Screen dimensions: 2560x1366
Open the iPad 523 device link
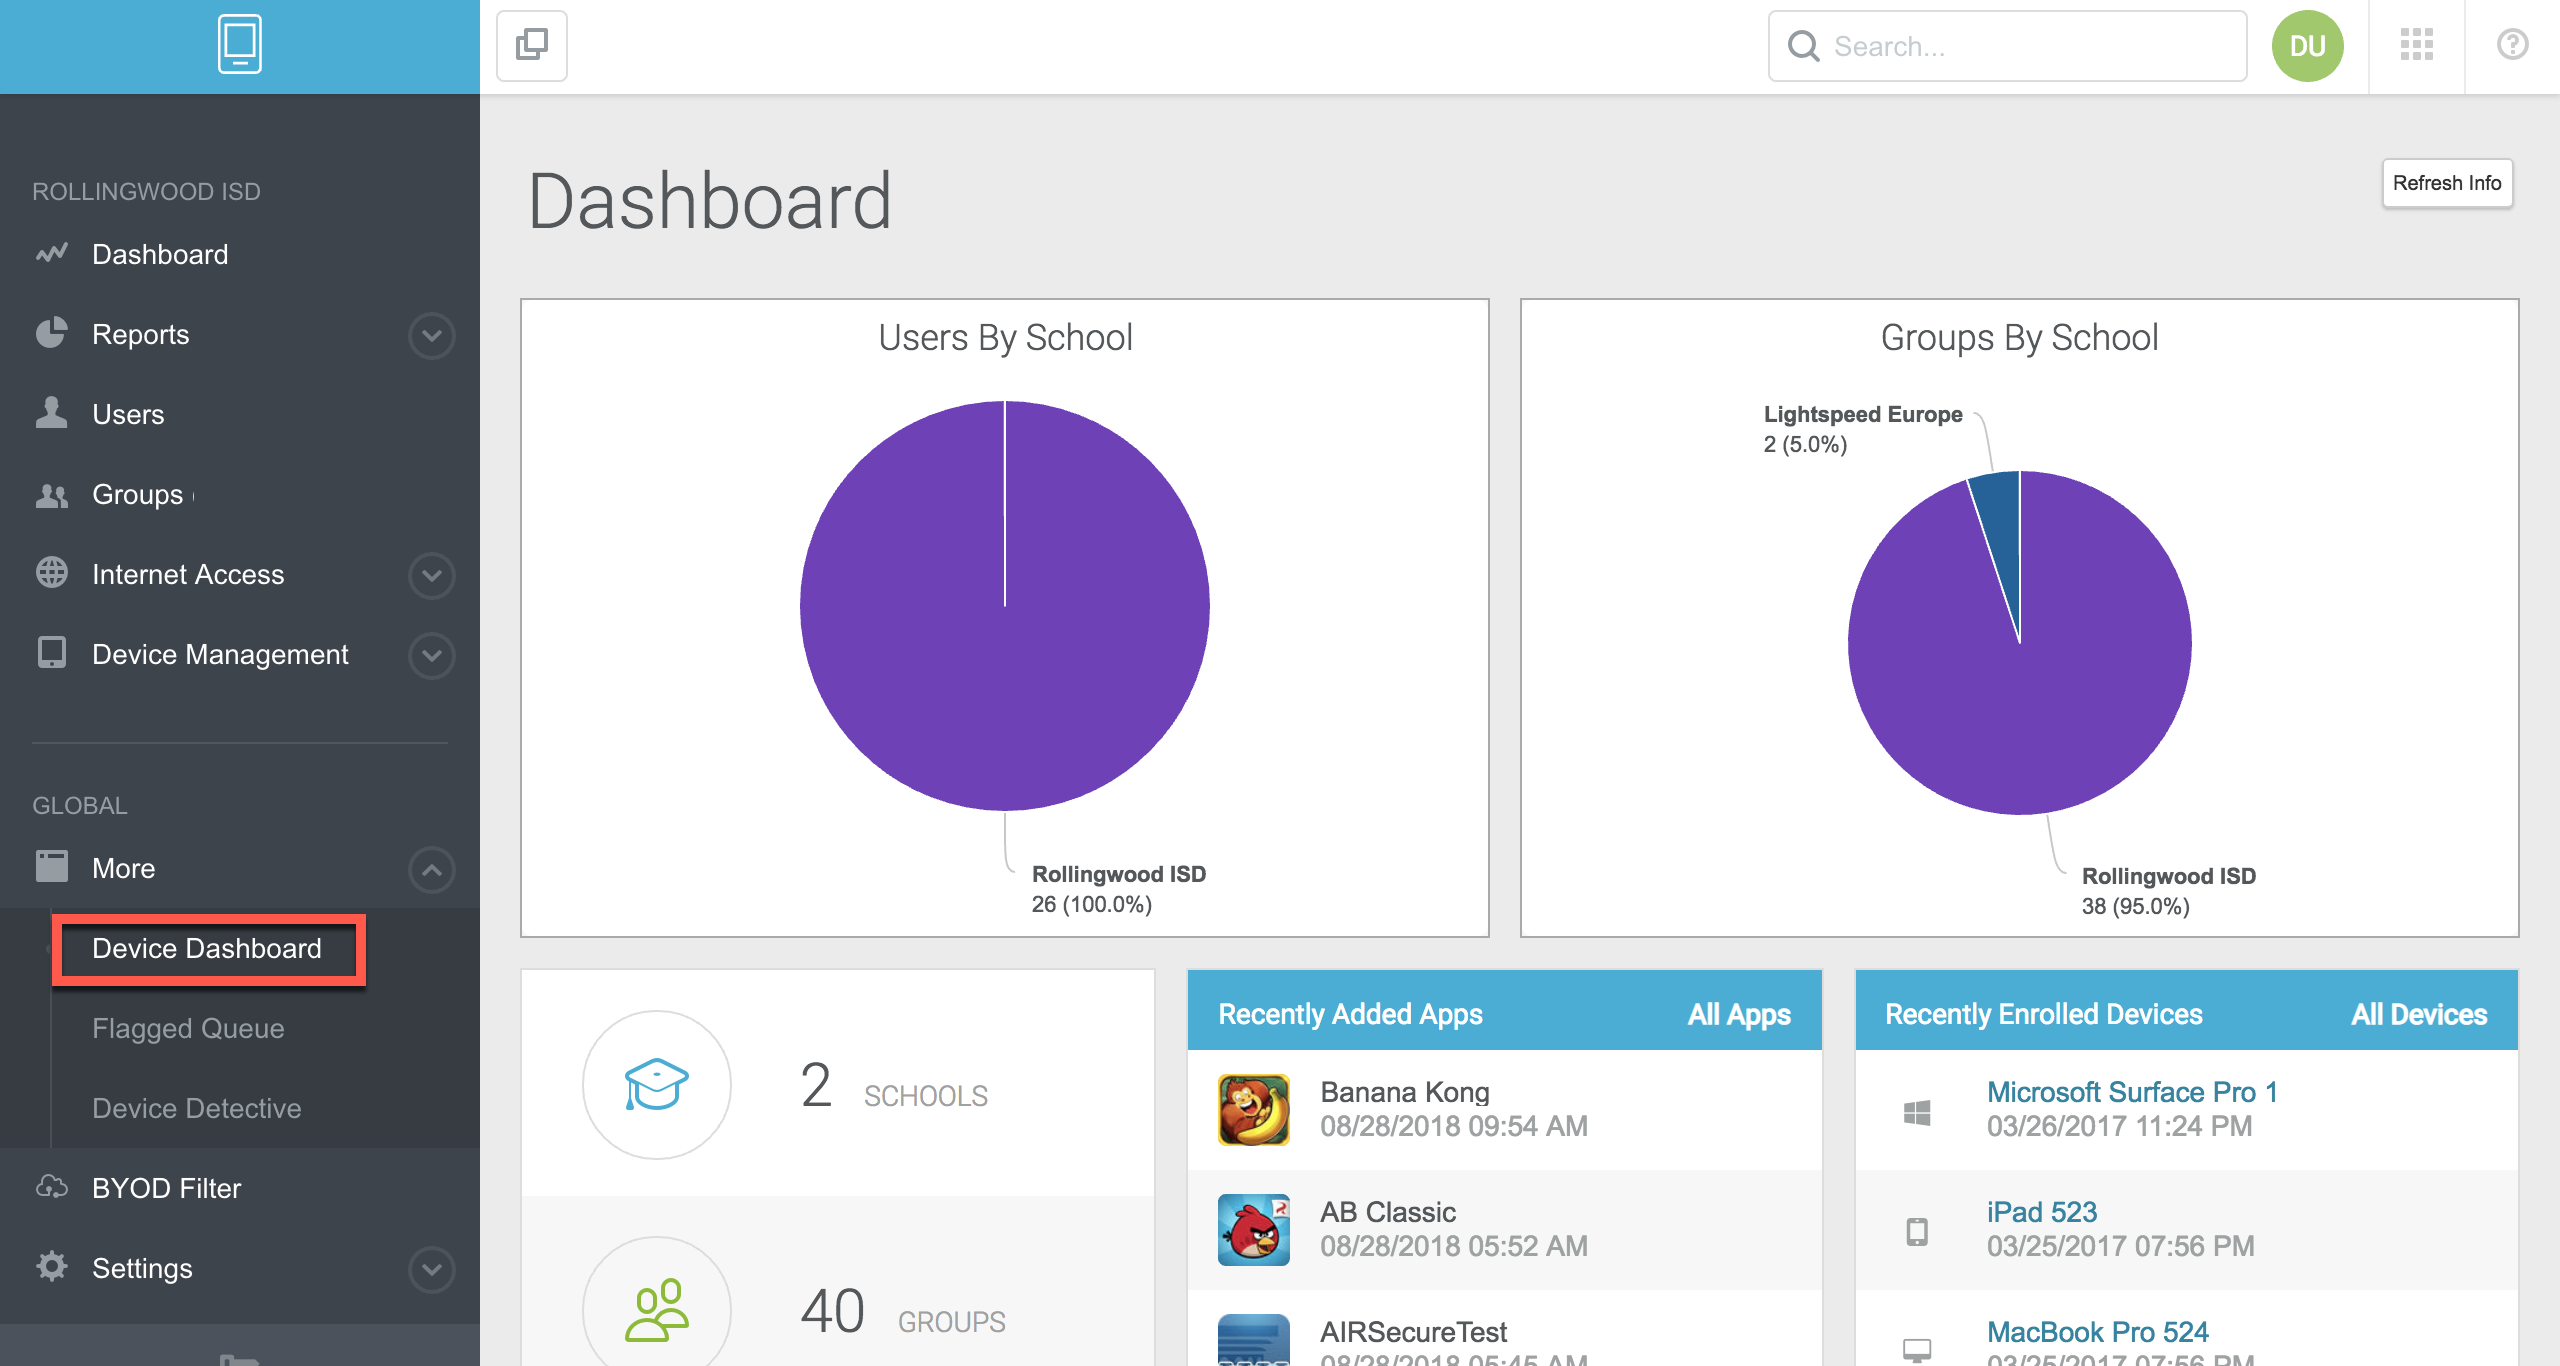click(x=2040, y=1211)
